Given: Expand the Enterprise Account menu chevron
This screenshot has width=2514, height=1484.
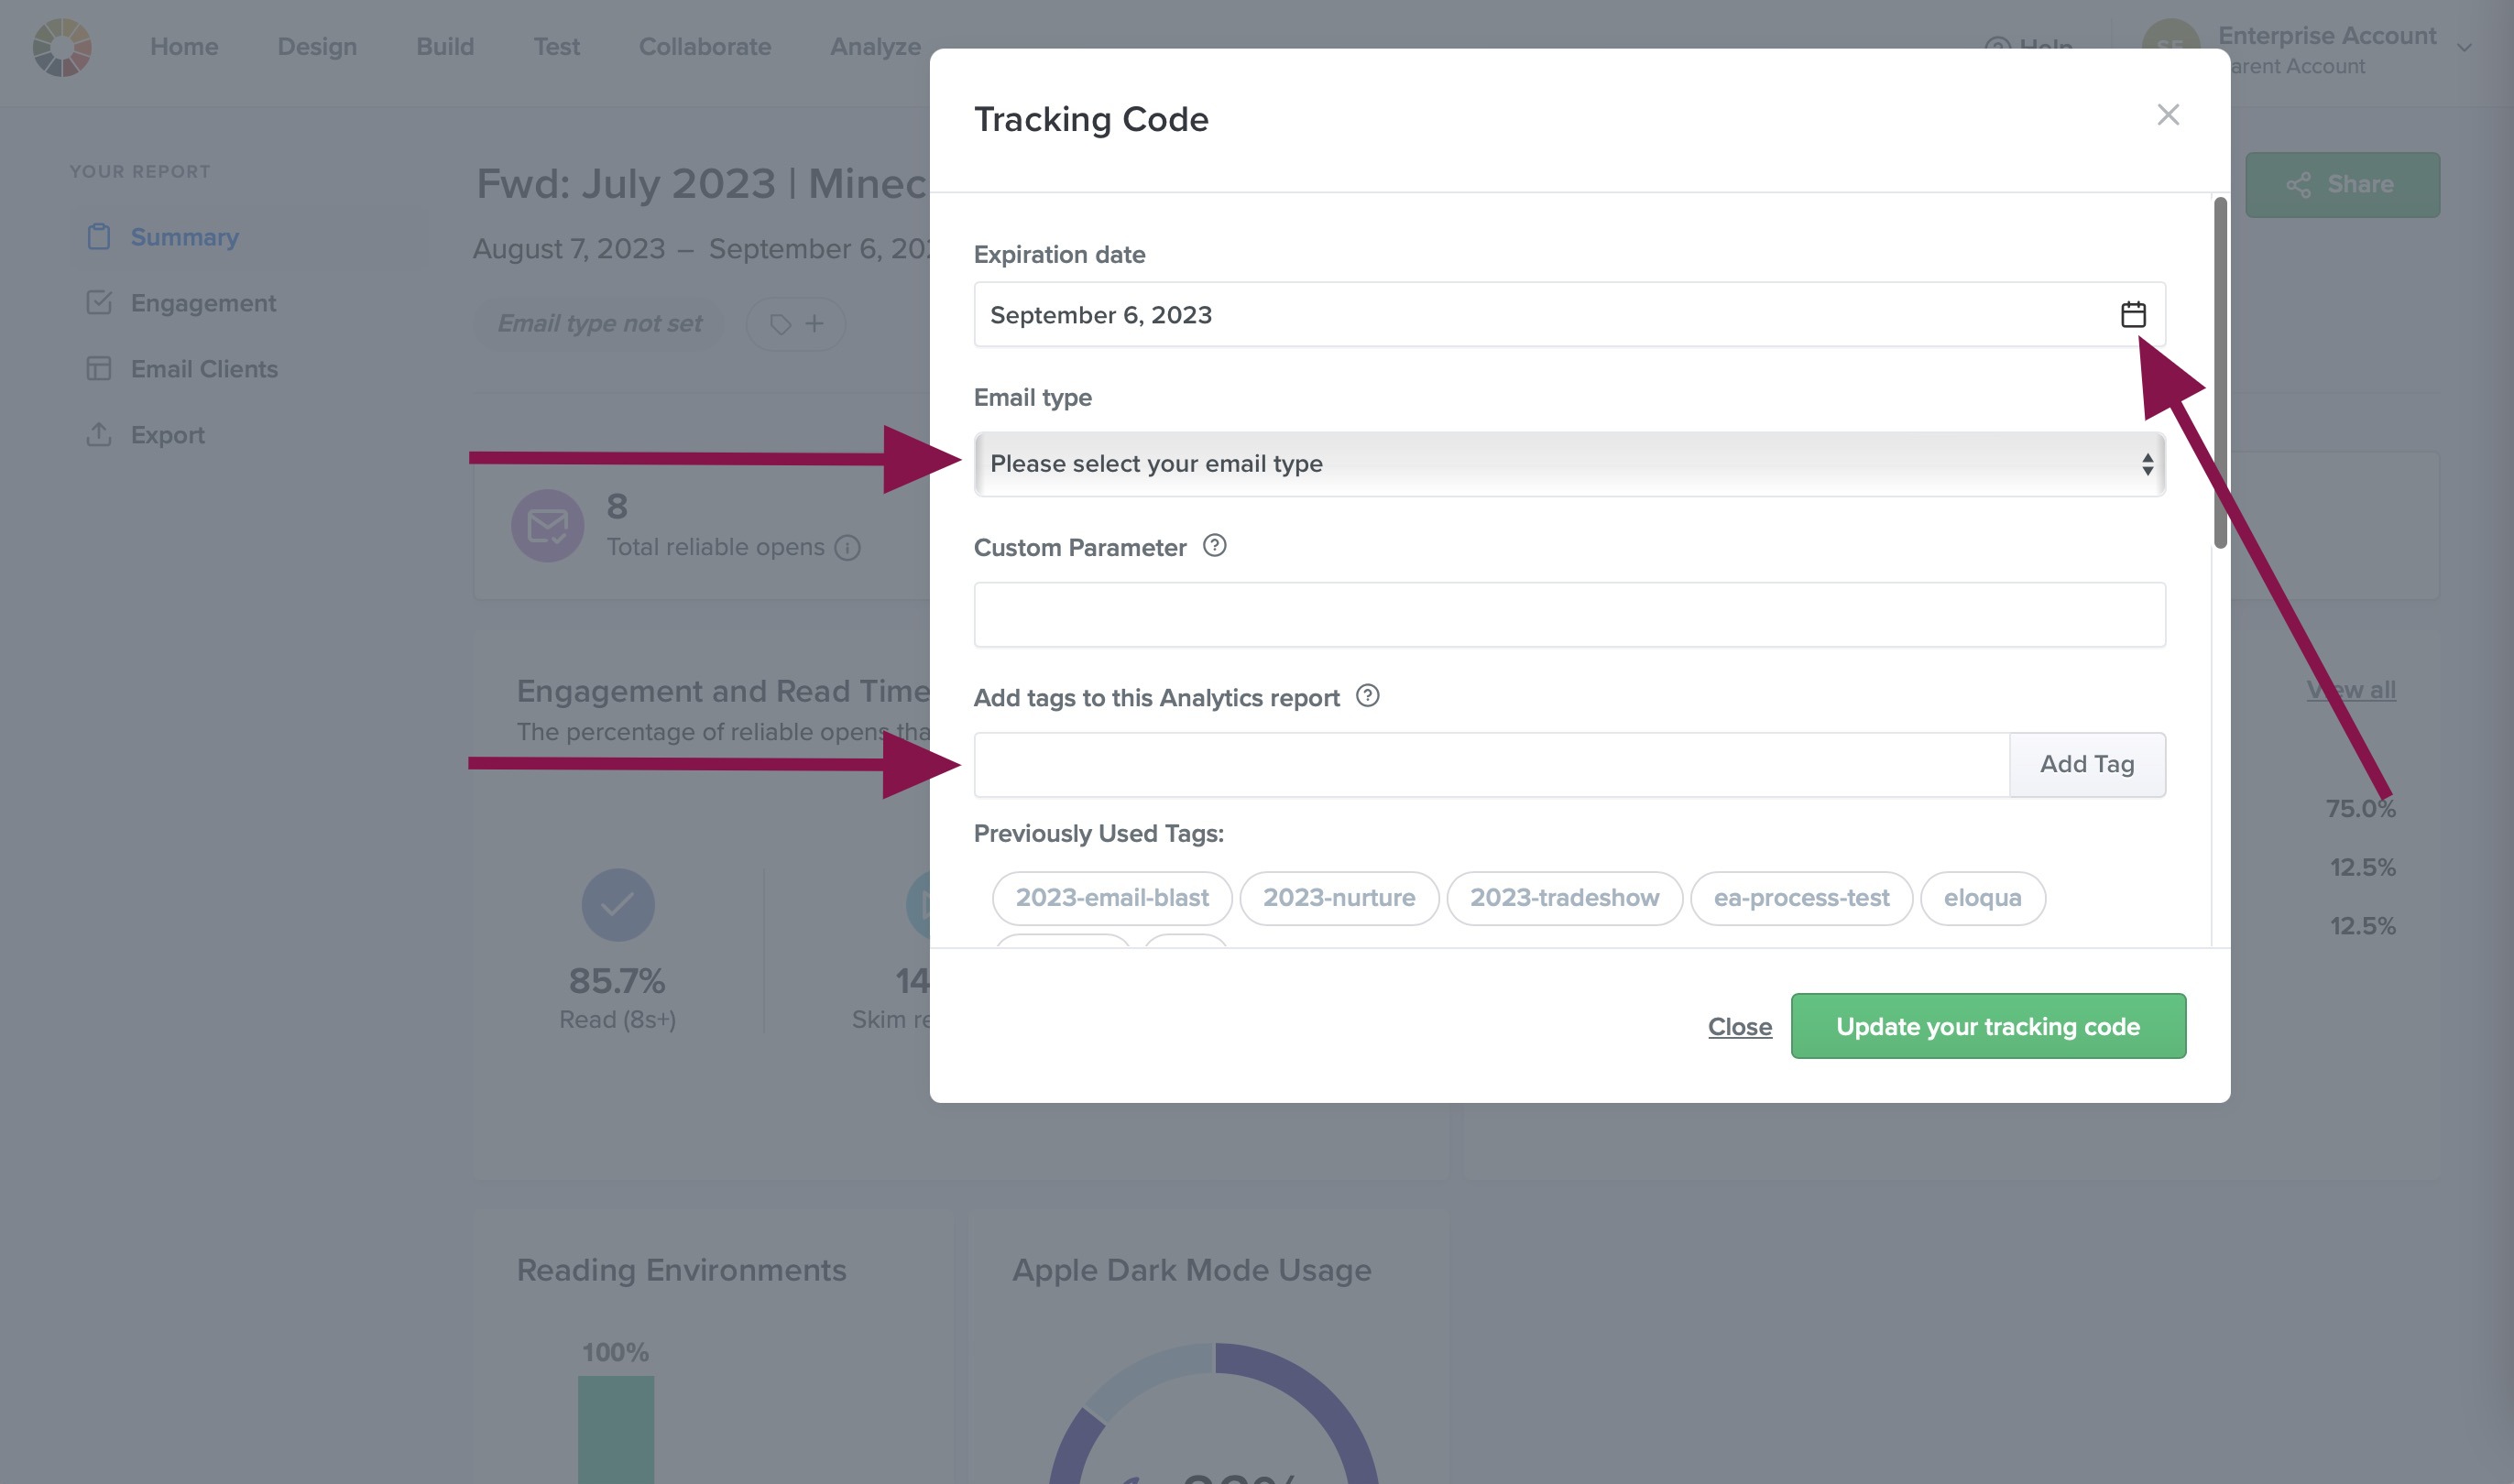Looking at the screenshot, I should click(2464, 48).
